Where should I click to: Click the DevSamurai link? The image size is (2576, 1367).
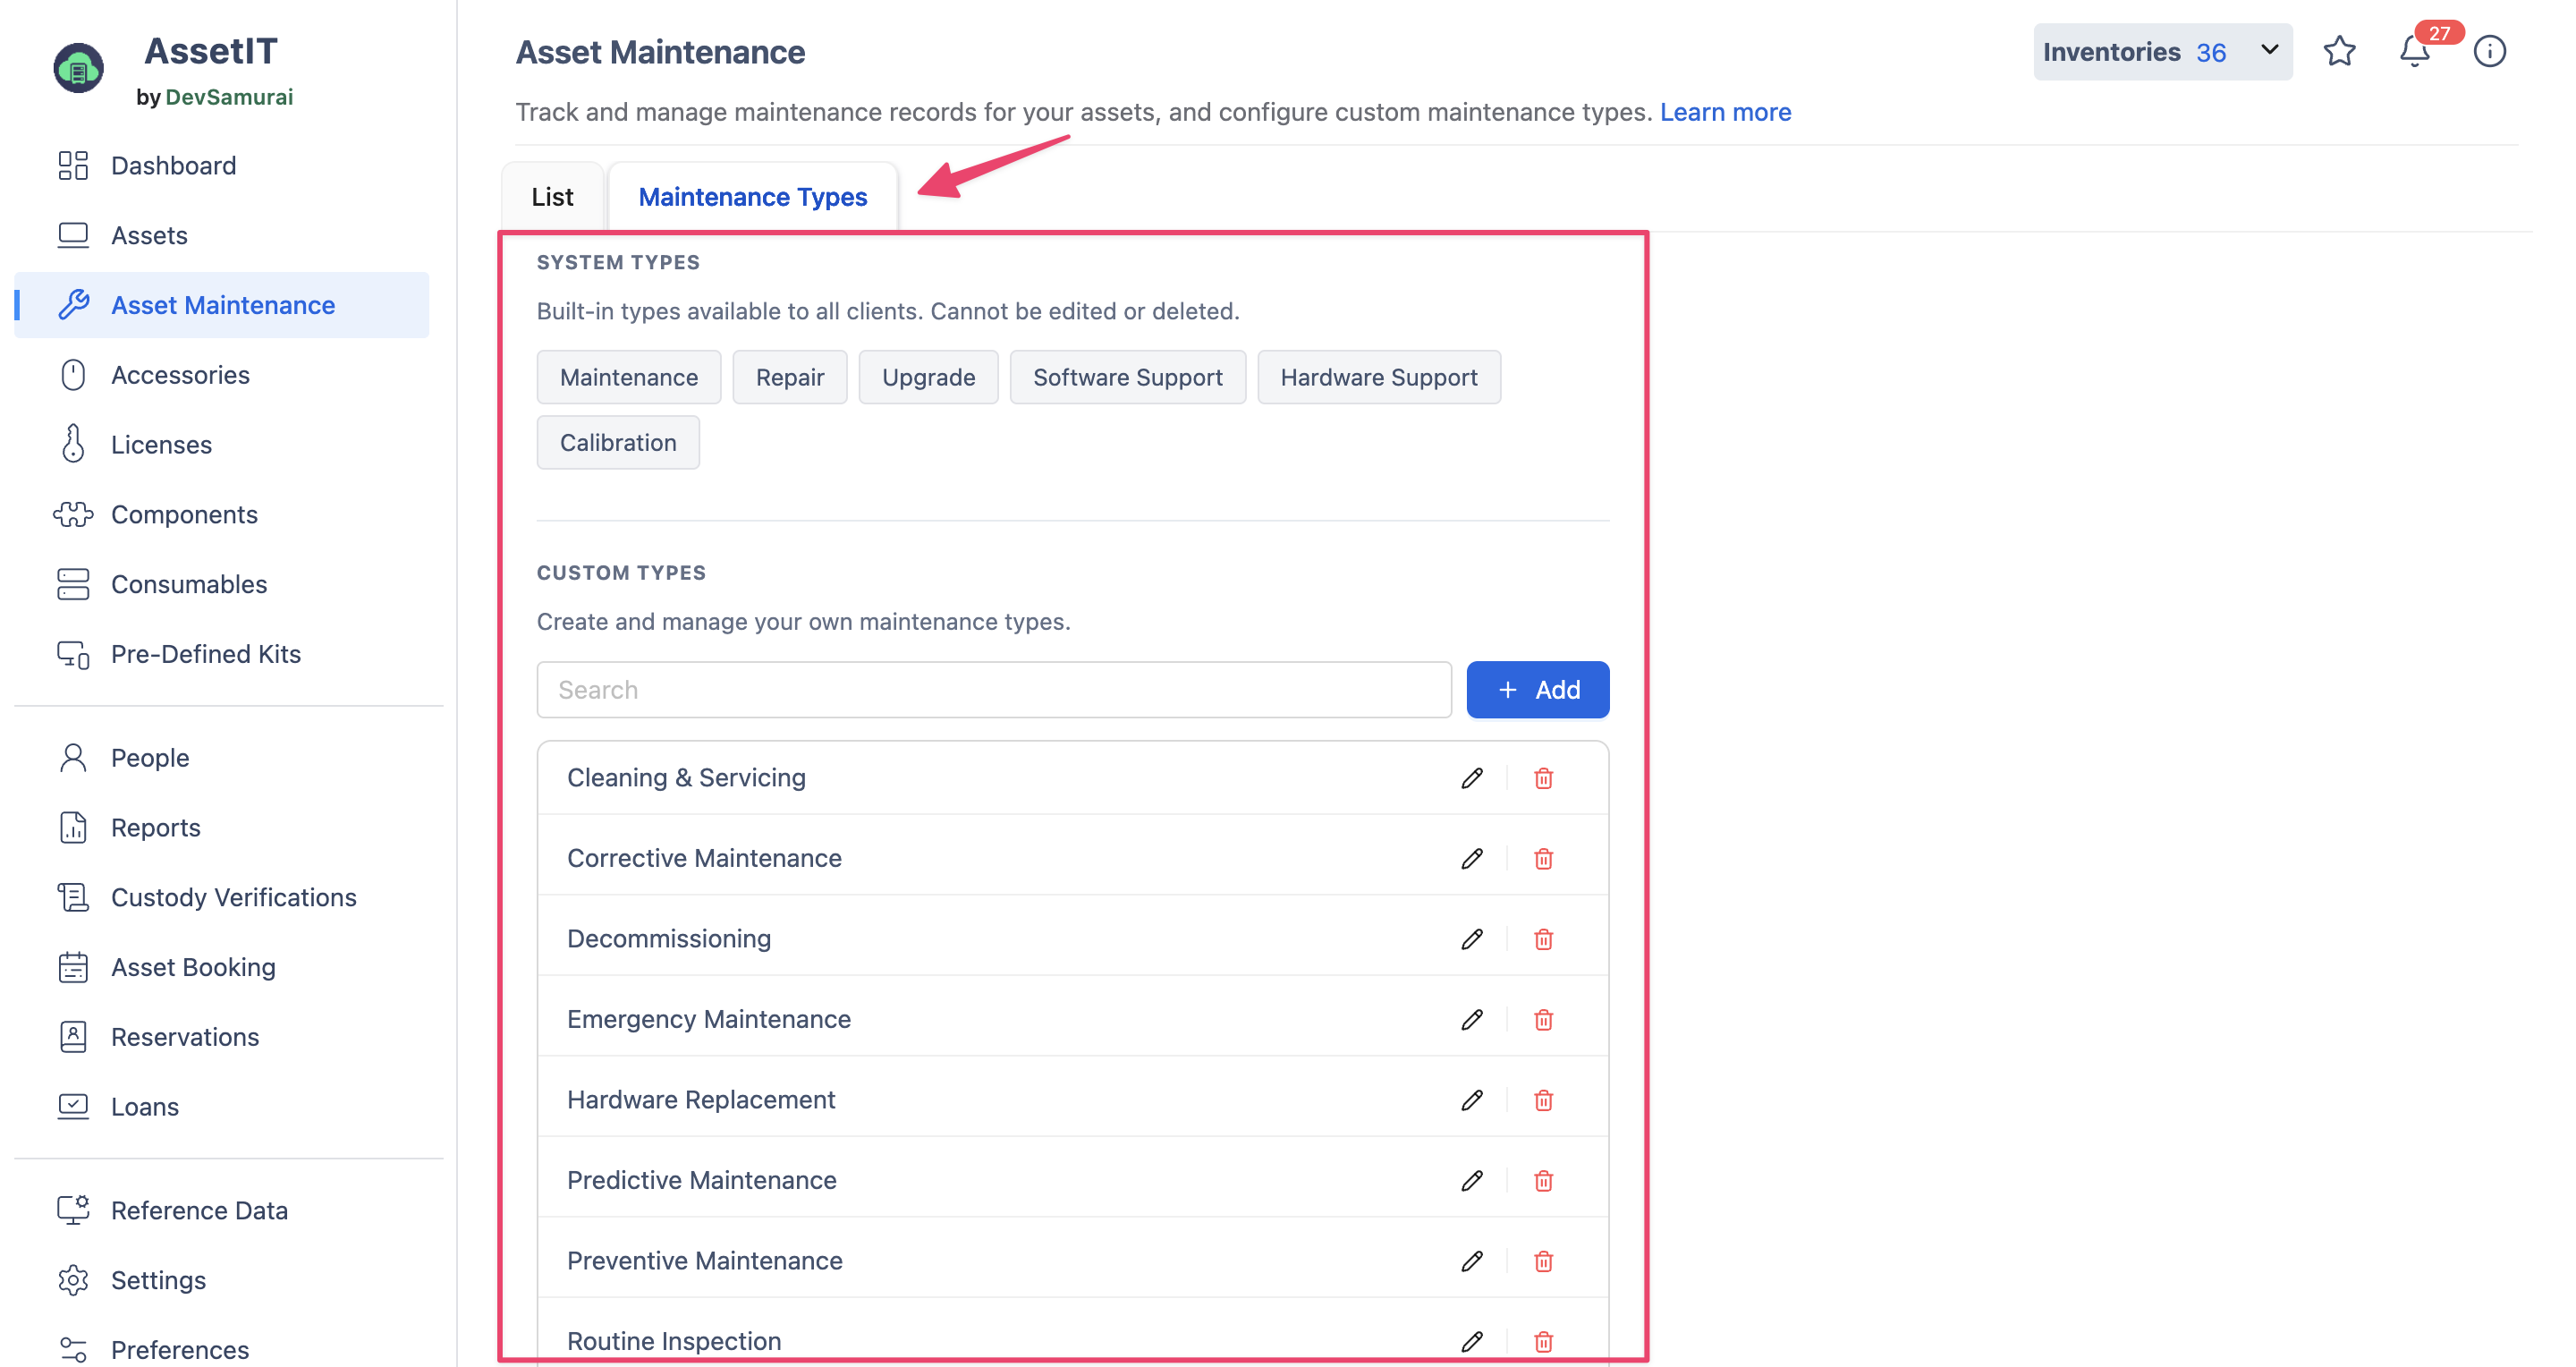click(x=229, y=97)
